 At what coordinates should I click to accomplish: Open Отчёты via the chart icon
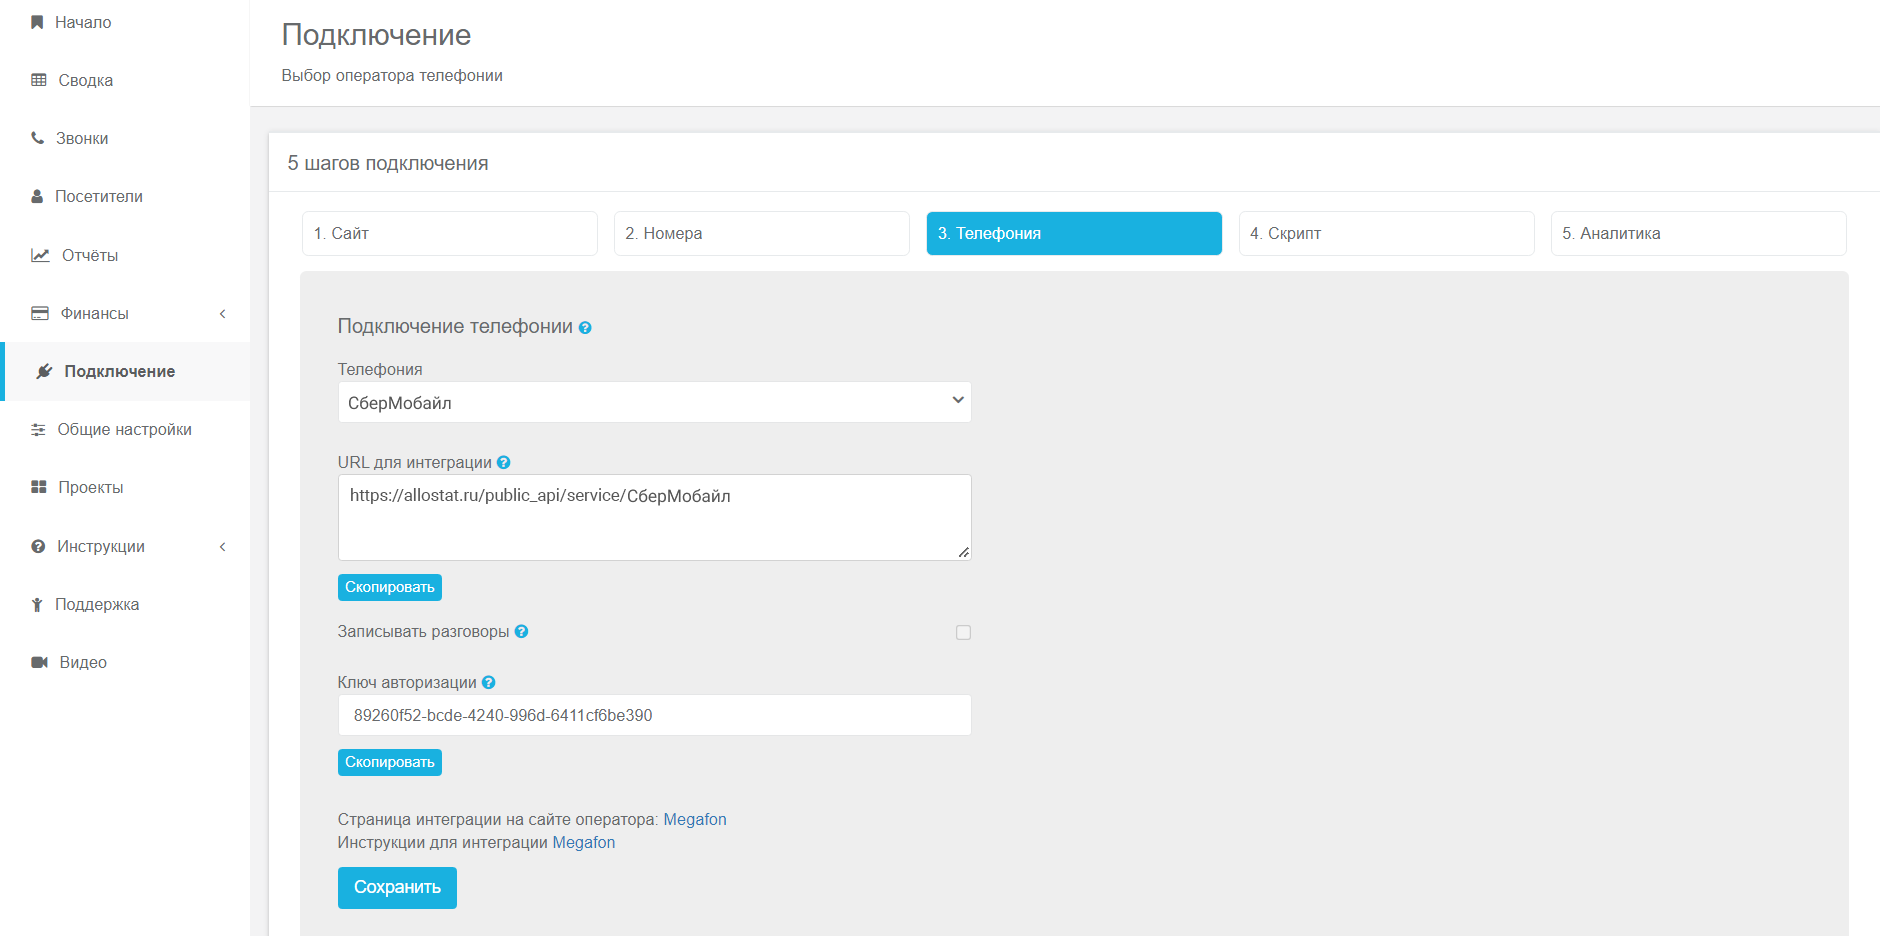tap(40, 255)
